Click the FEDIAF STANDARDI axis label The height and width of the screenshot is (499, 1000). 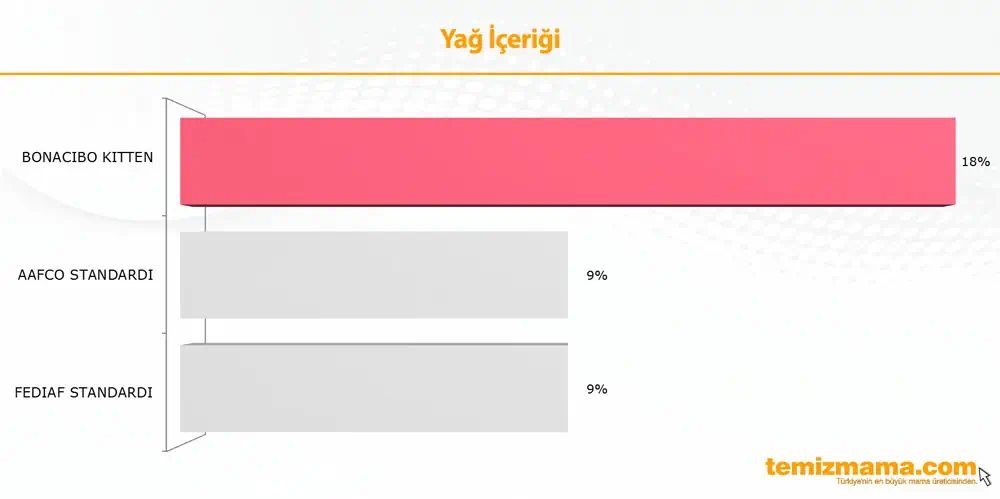84,392
